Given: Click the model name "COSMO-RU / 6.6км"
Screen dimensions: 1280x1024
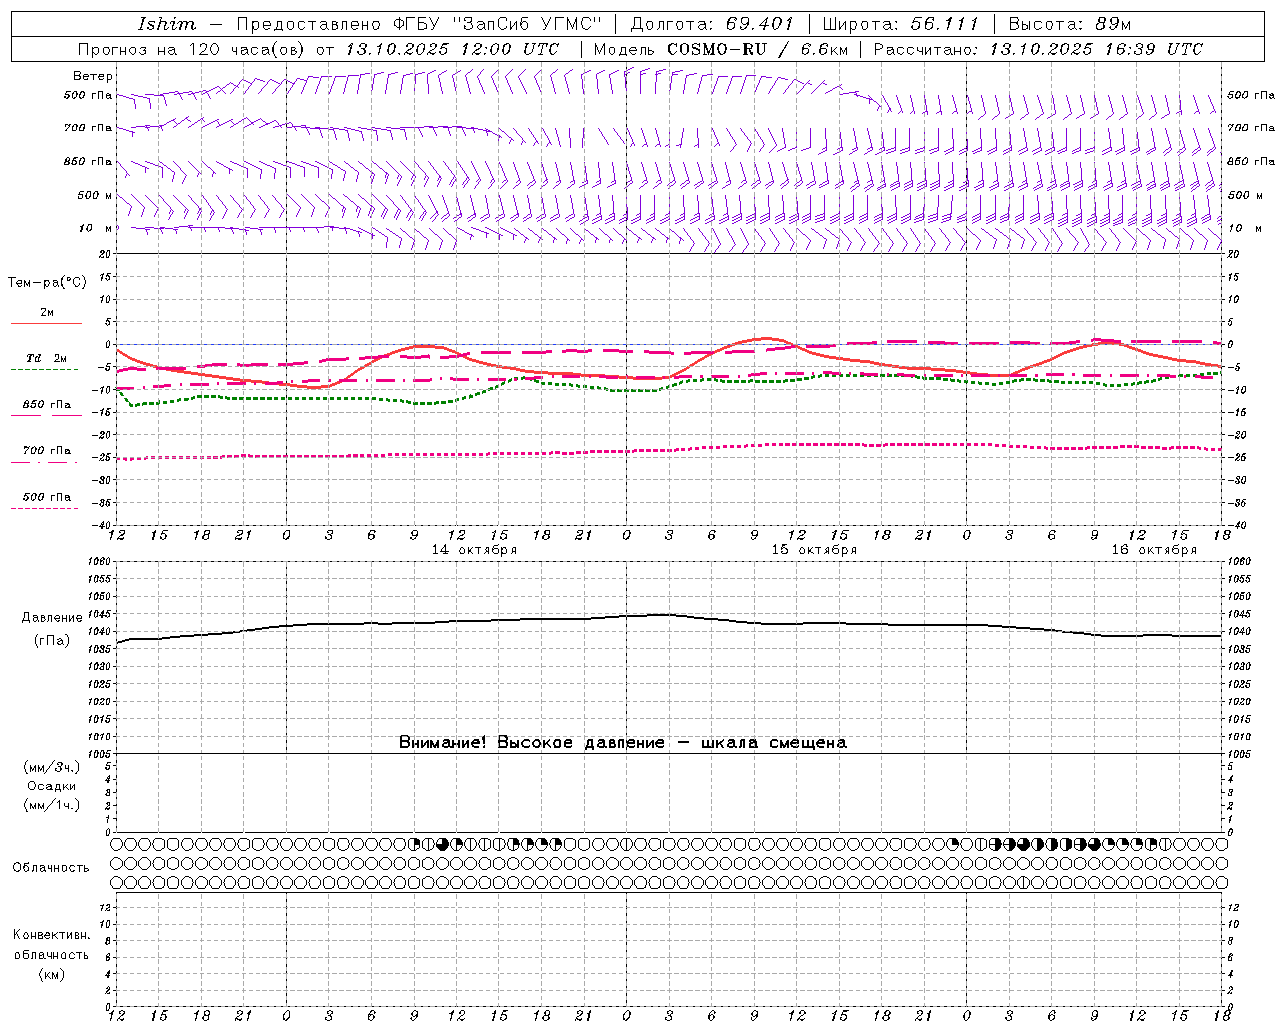Looking at the screenshot, I should (x=758, y=49).
